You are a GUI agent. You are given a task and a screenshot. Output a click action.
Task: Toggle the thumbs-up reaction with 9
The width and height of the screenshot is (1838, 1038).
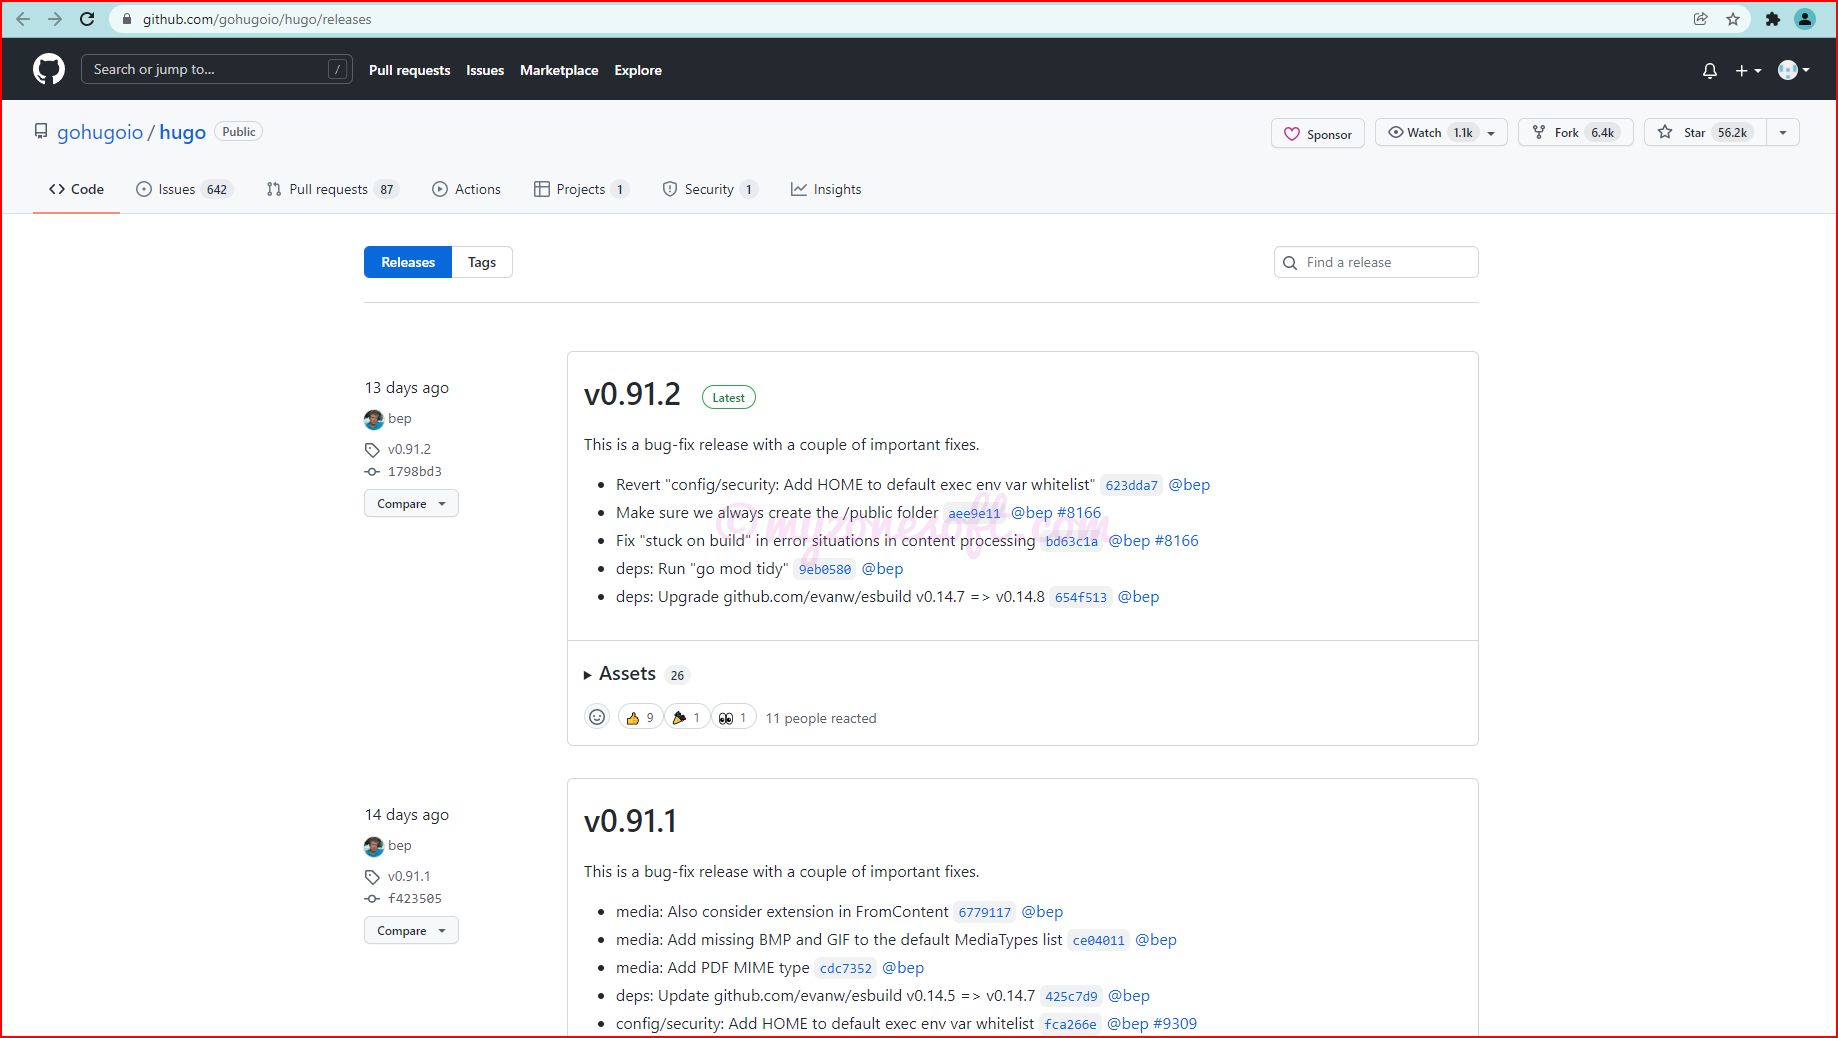[x=640, y=717]
